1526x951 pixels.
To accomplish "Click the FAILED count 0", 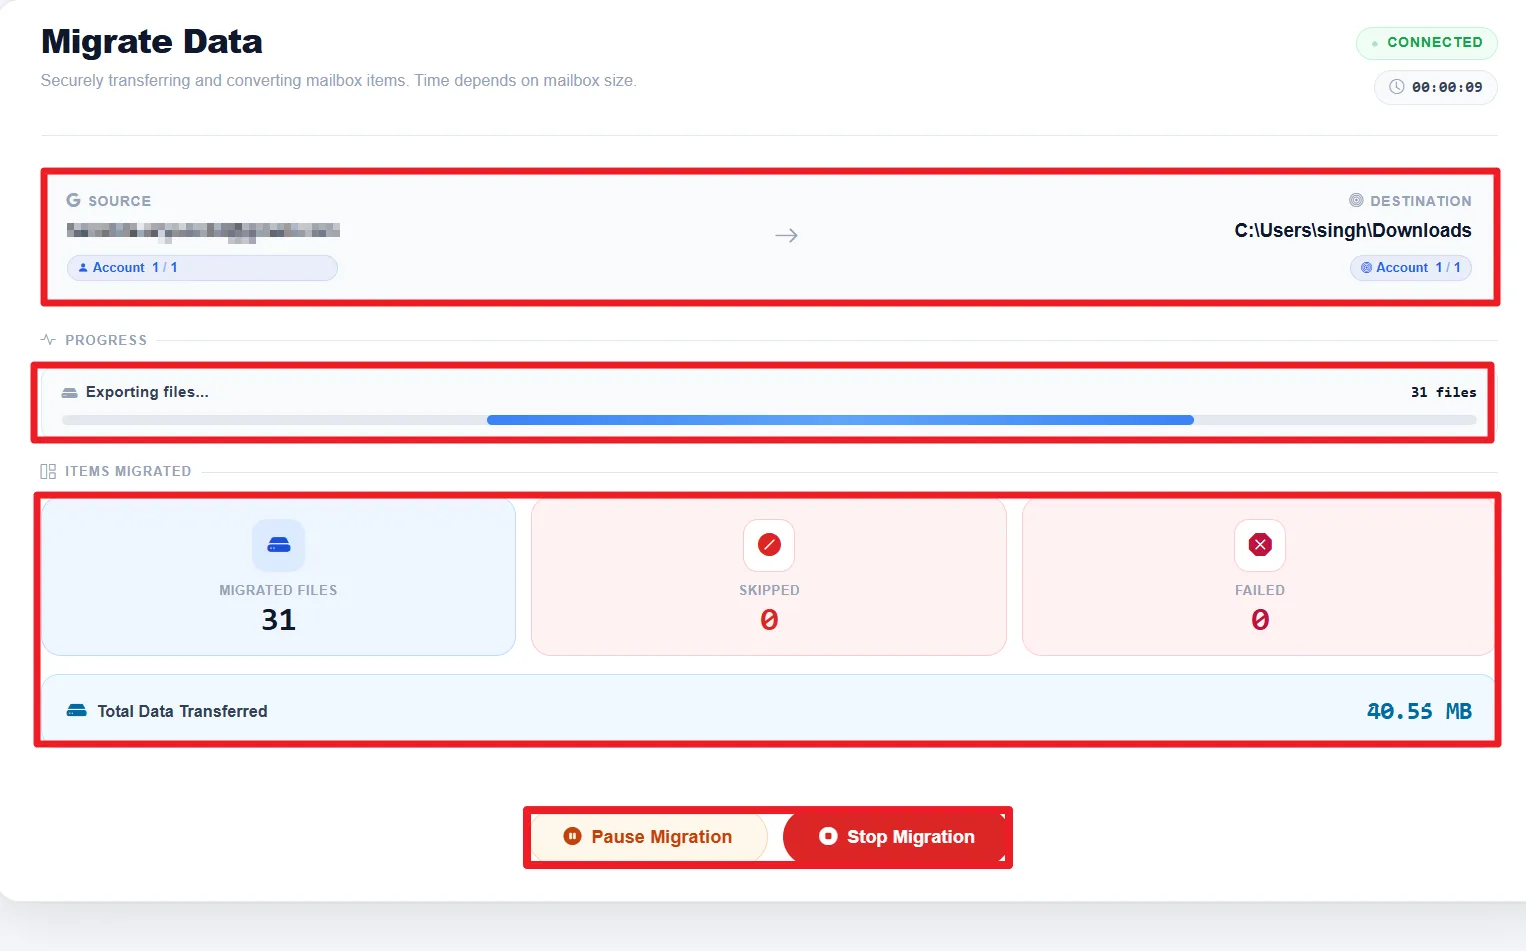I will (1260, 620).
